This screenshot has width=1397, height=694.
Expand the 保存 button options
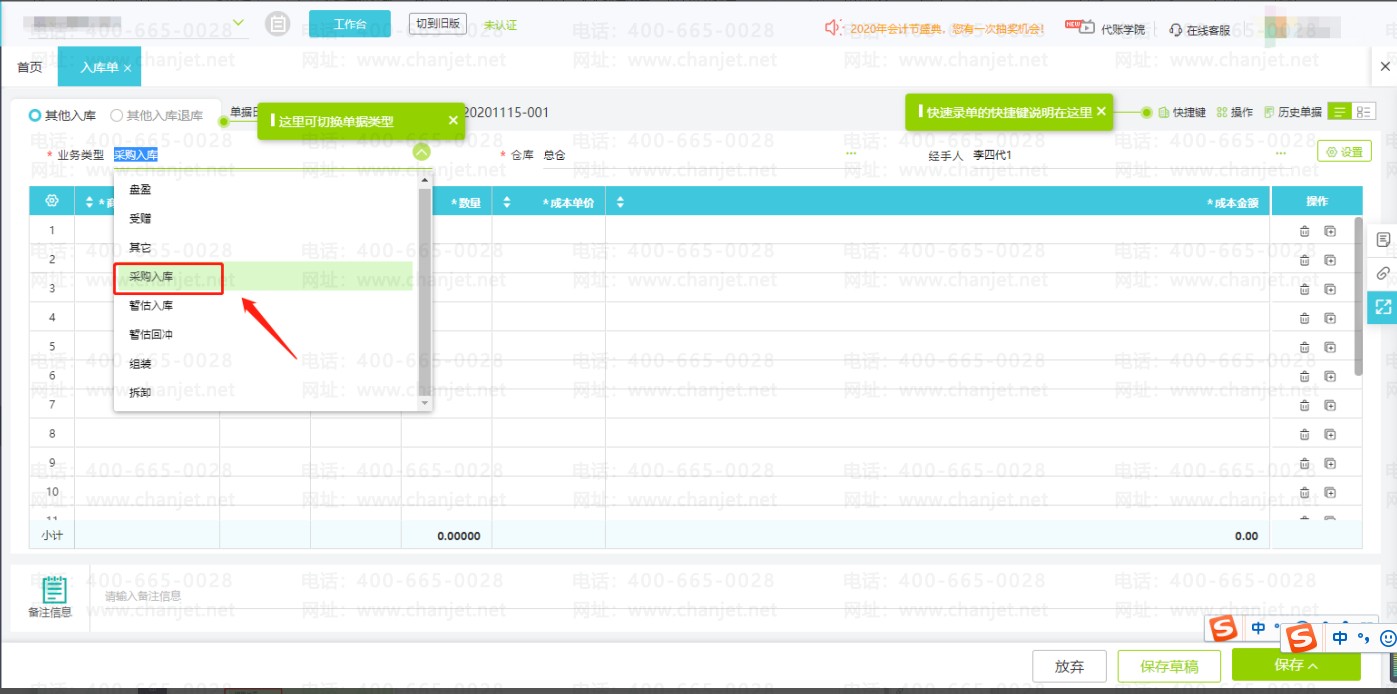(1312, 665)
